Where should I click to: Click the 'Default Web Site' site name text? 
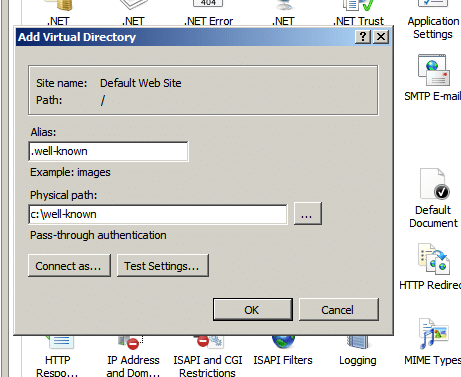(141, 83)
